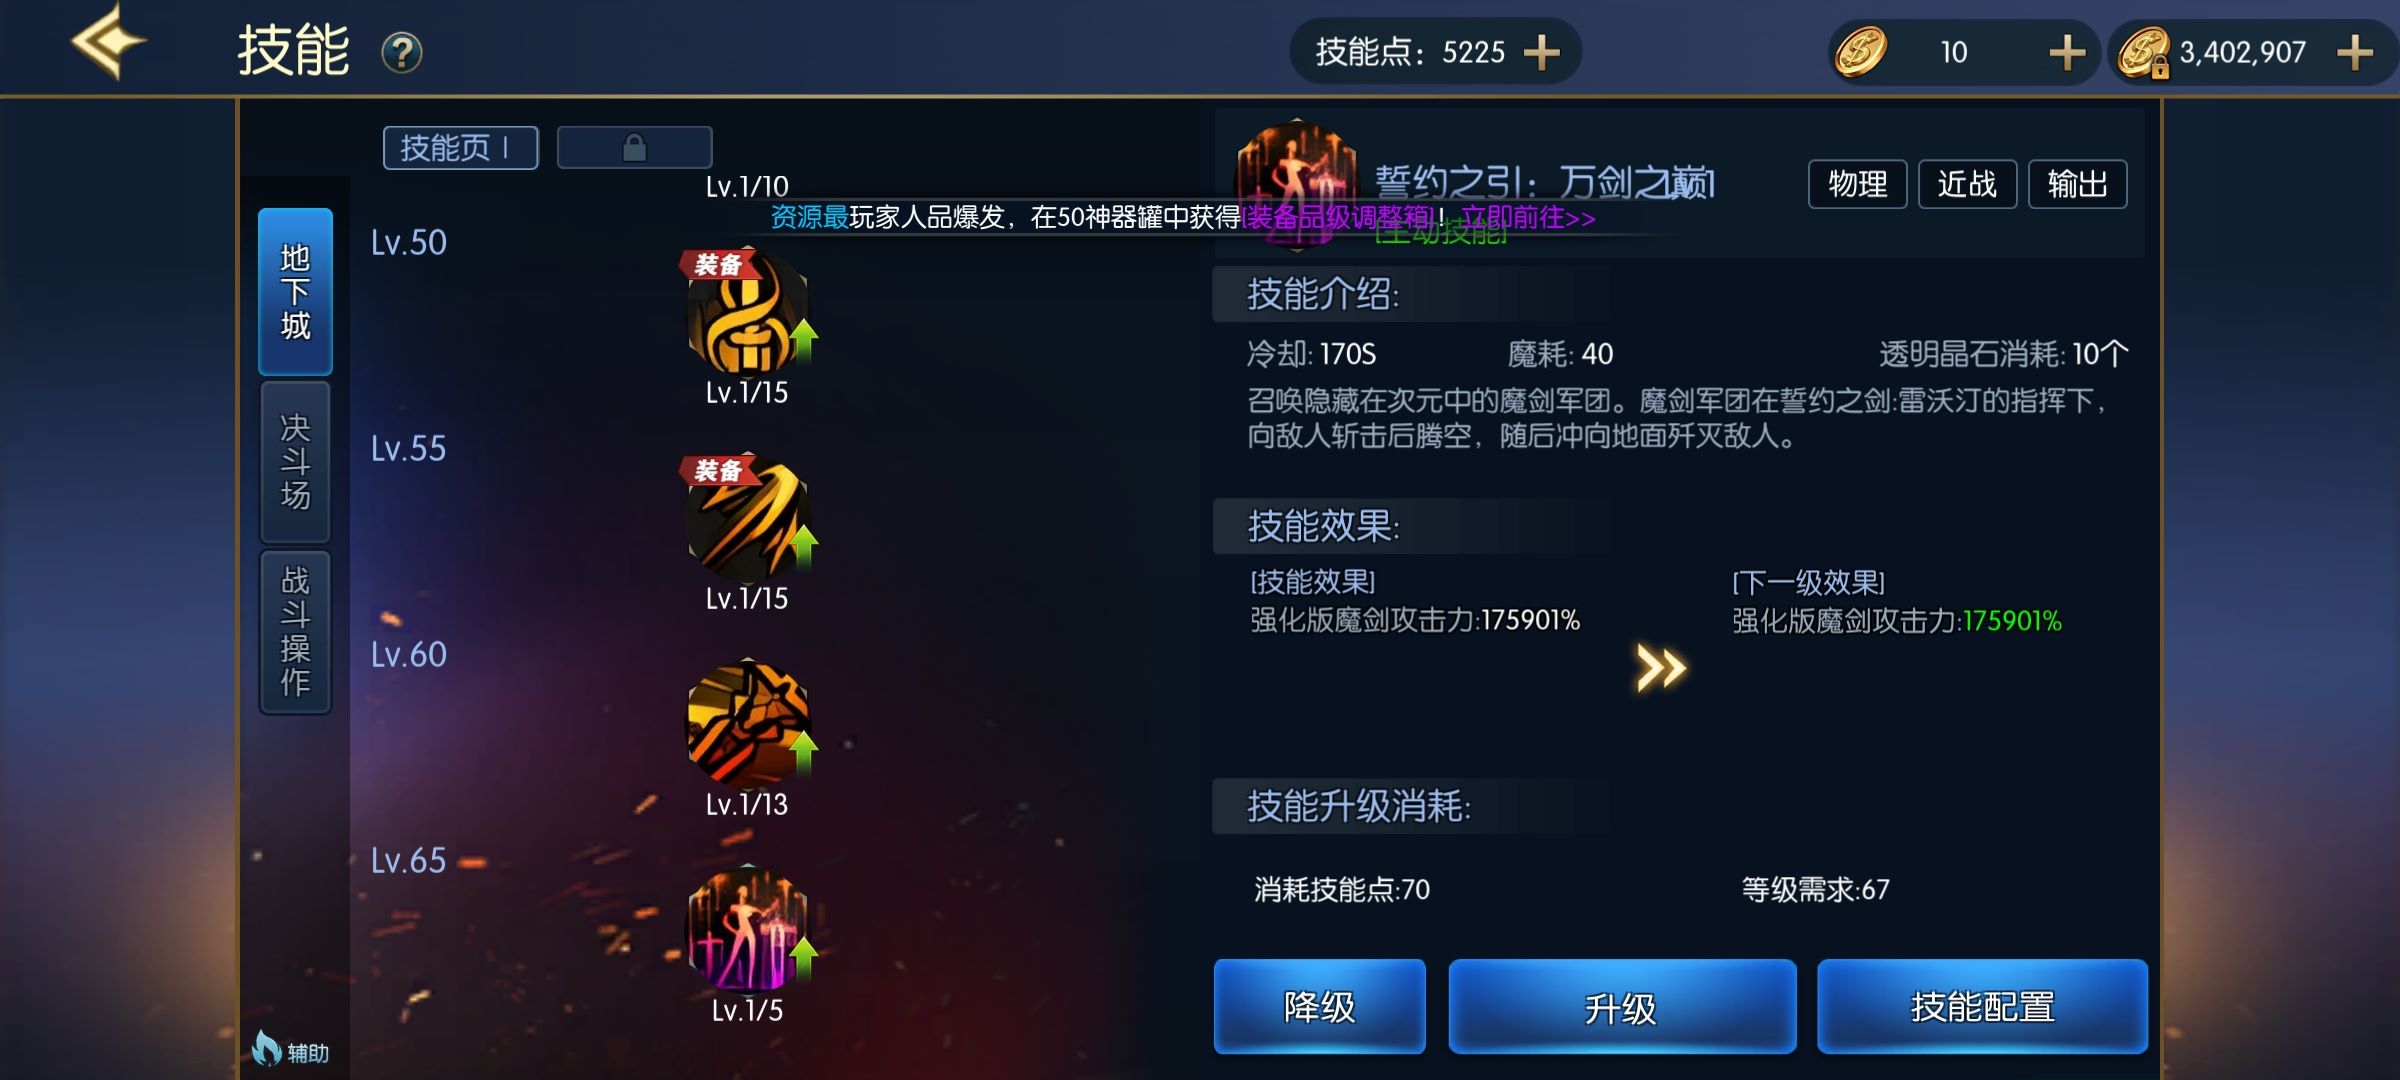Select the Lv.55 equipped slash skill icon
The image size is (2400, 1080).
click(x=748, y=518)
